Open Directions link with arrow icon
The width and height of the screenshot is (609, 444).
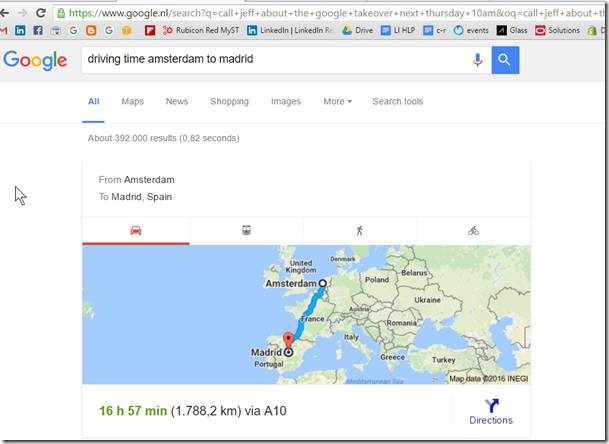coord(491,412)
